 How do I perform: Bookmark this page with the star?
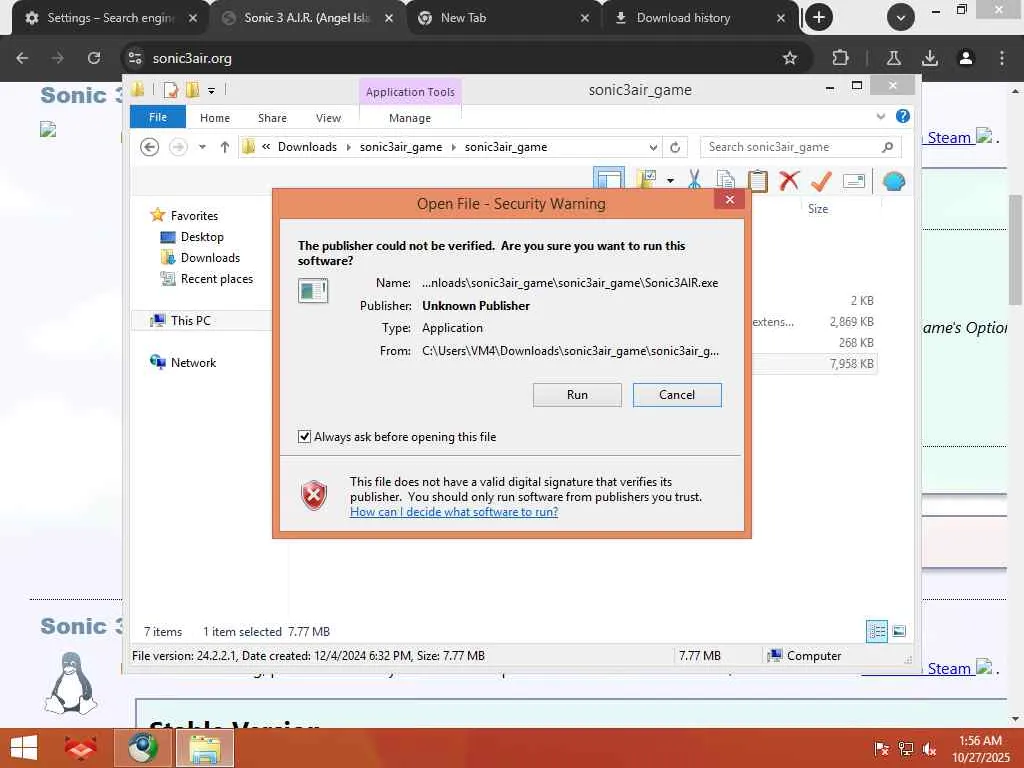click(x=790, y=58)
